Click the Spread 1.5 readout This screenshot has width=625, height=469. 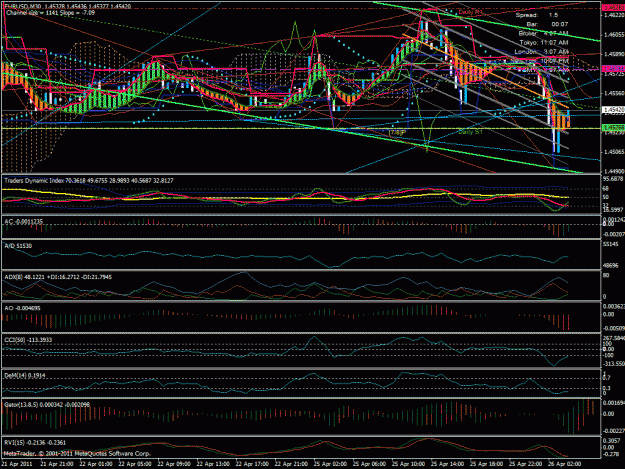(x=537, y=15)
